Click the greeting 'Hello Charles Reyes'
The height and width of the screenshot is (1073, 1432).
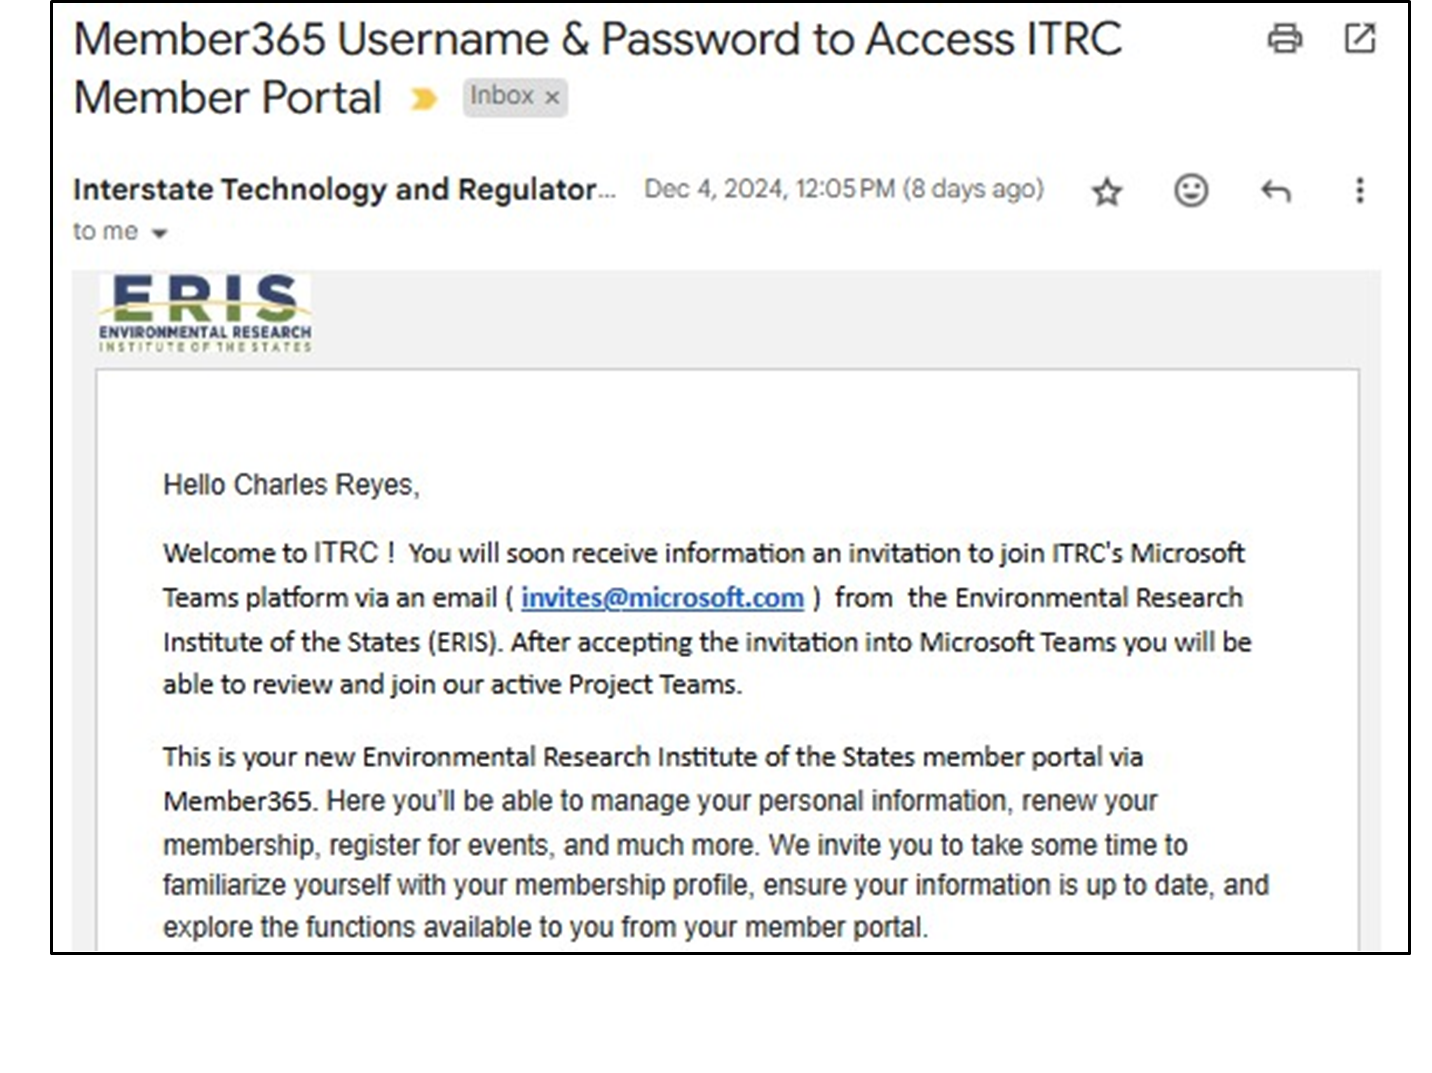(x=291, y=485)
